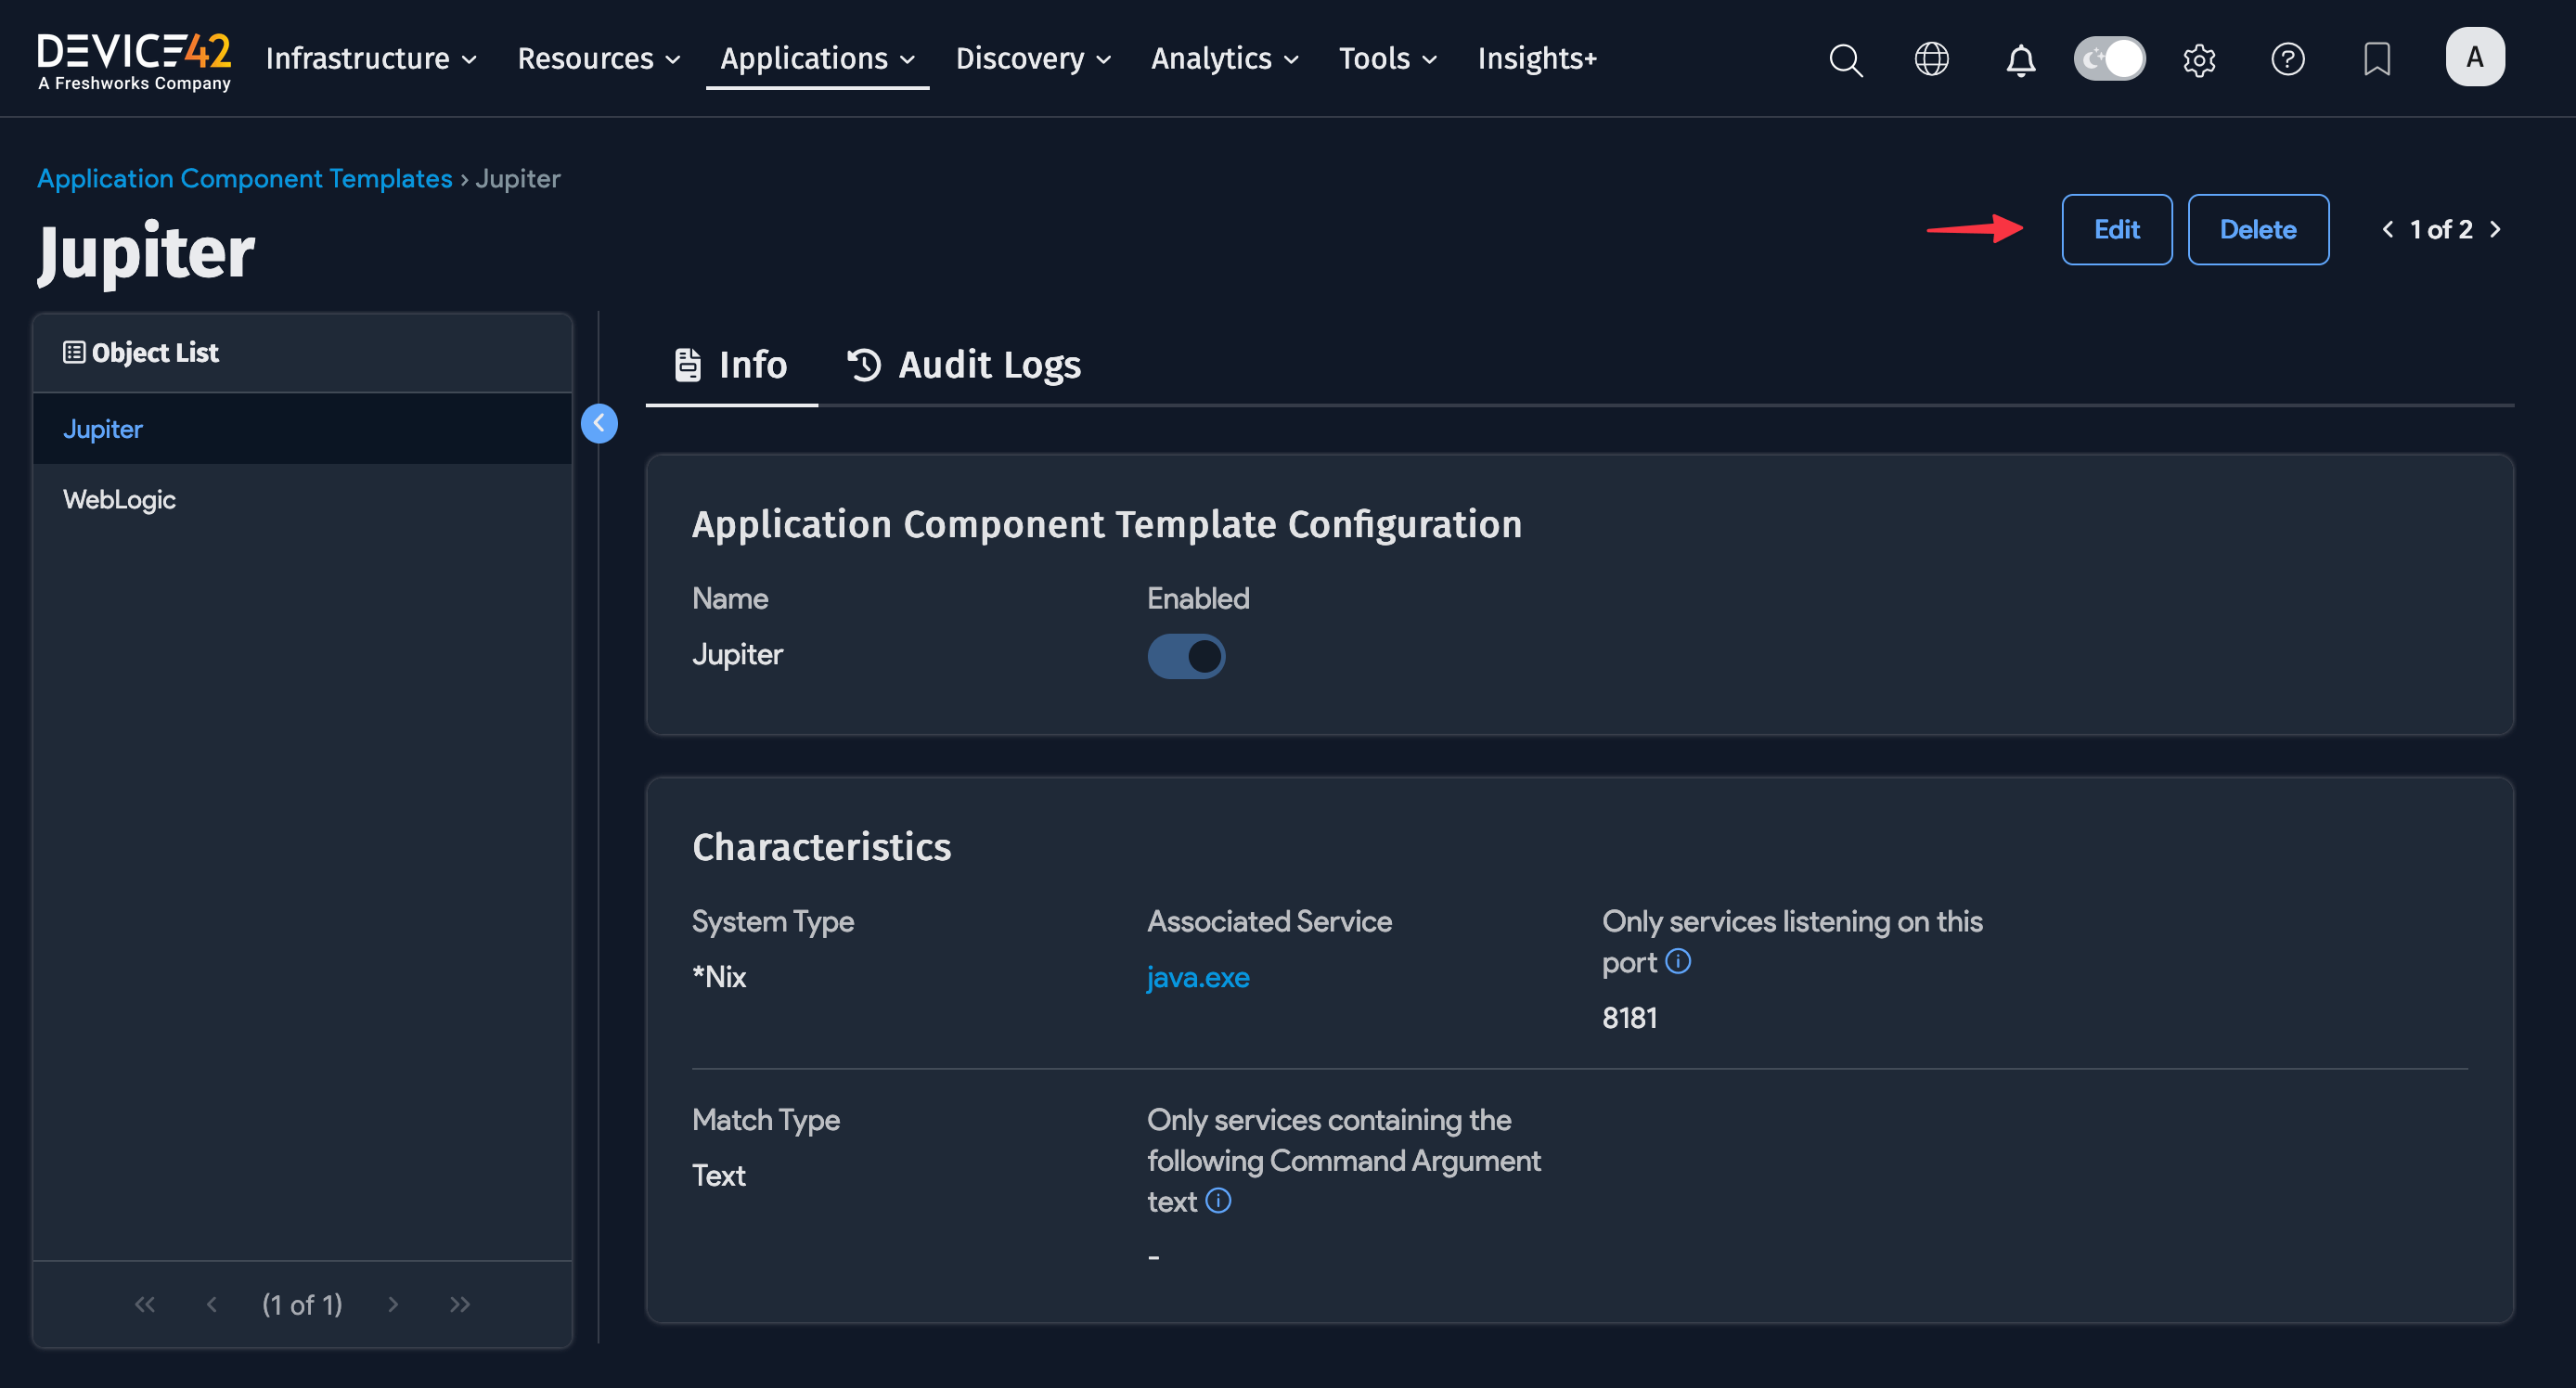The width and height of the screenshot is (2576, 1388).
Task: Open the help icon
Action: click(x=2288, y=60)
